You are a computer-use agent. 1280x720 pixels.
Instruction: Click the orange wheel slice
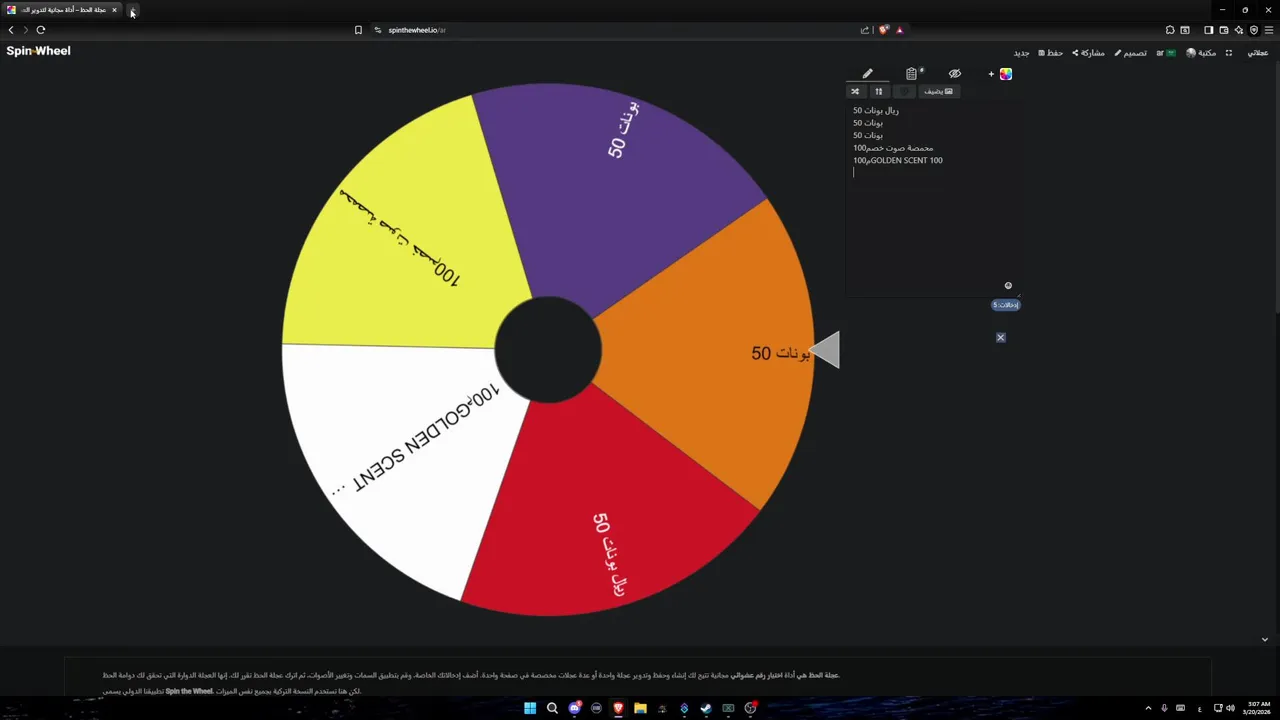pos(705,352)
